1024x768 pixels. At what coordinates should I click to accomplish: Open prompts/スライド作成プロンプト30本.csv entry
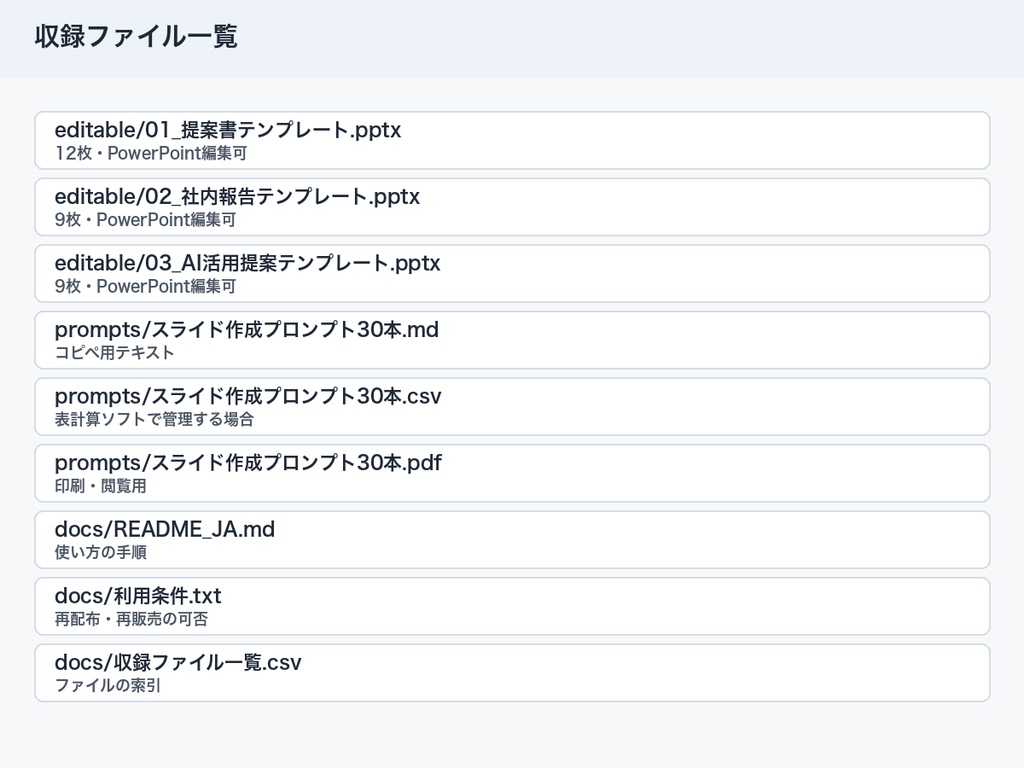pos(512,407)
